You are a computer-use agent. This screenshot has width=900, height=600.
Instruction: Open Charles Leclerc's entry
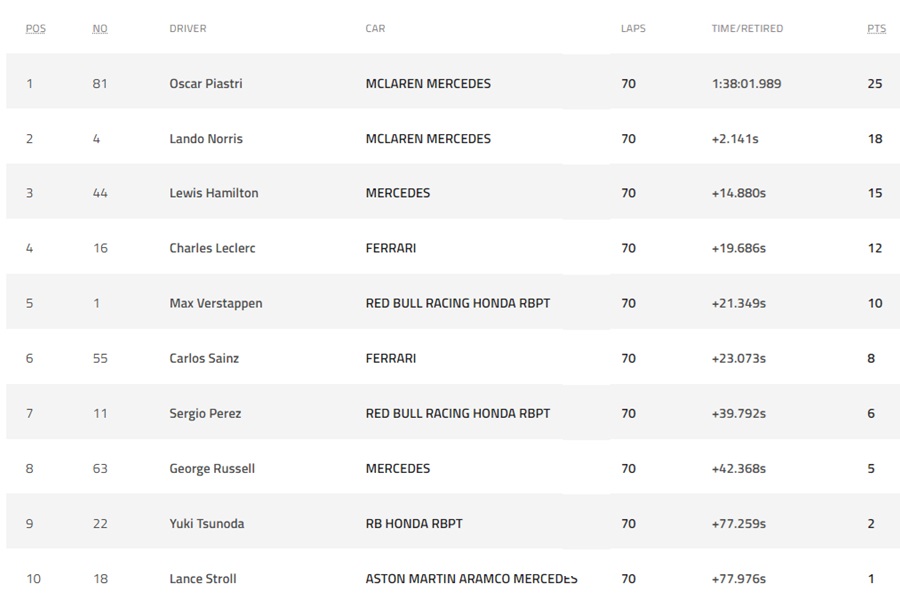click(x=212, y=248)
